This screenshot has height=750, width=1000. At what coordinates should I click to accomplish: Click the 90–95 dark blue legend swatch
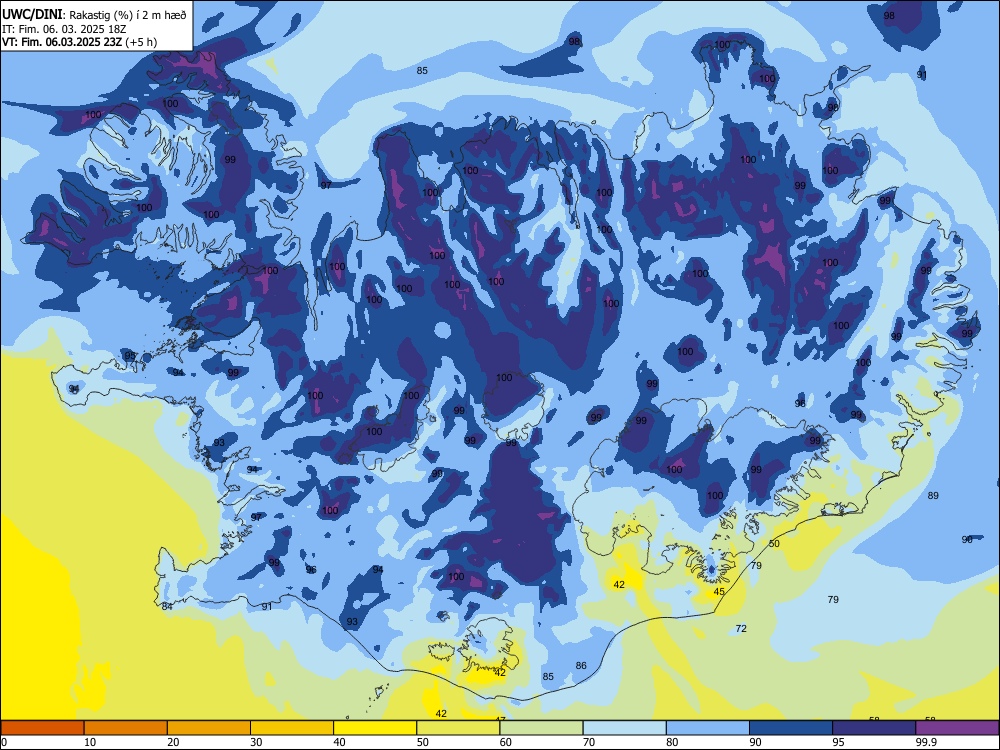791,728
